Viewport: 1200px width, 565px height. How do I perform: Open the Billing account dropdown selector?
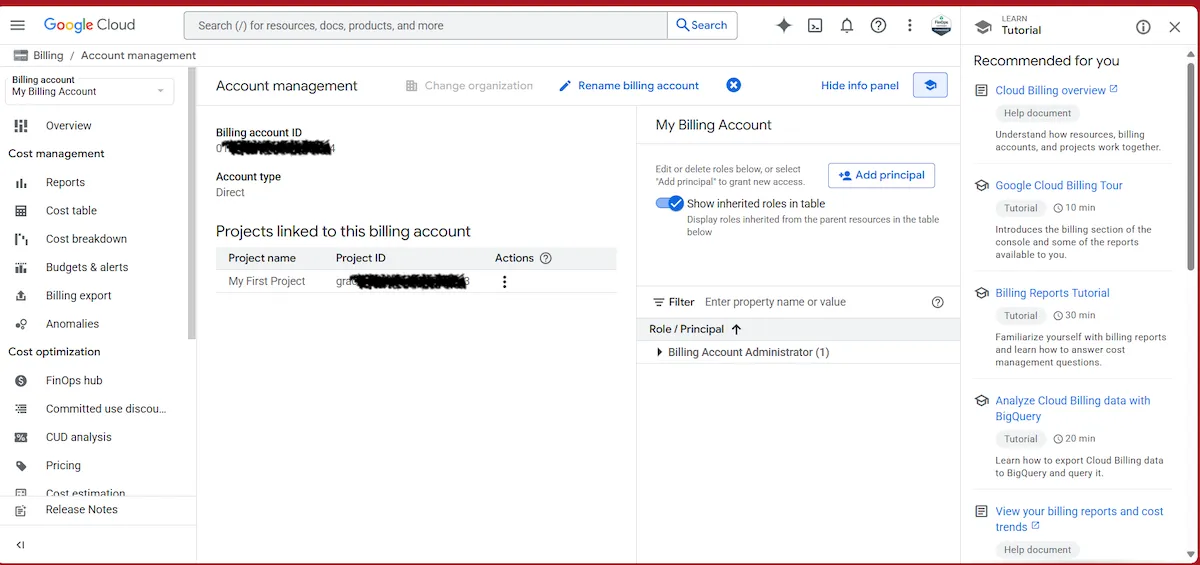(89, 91)
